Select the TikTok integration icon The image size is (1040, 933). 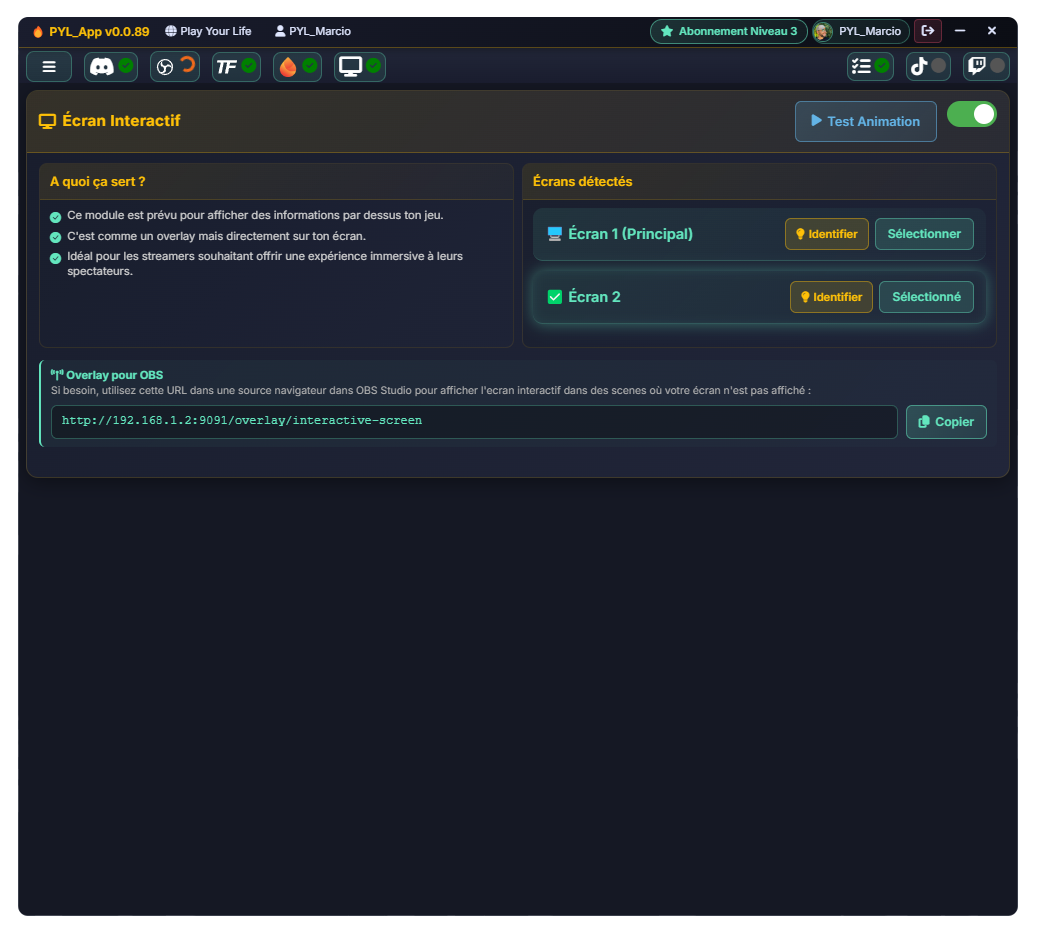coord(921,67)
